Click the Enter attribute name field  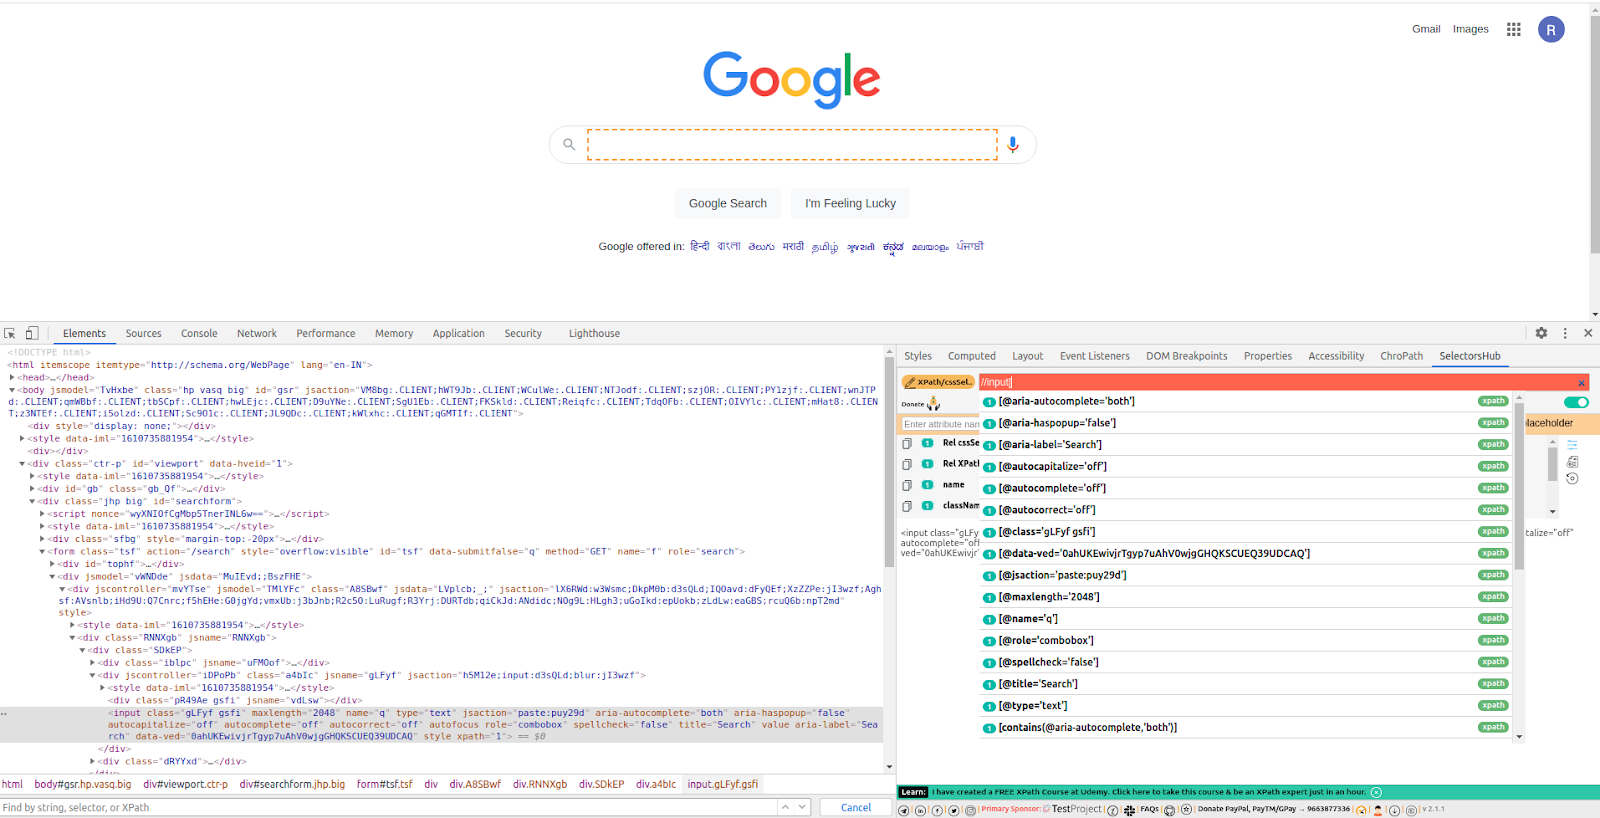point(940,424)
